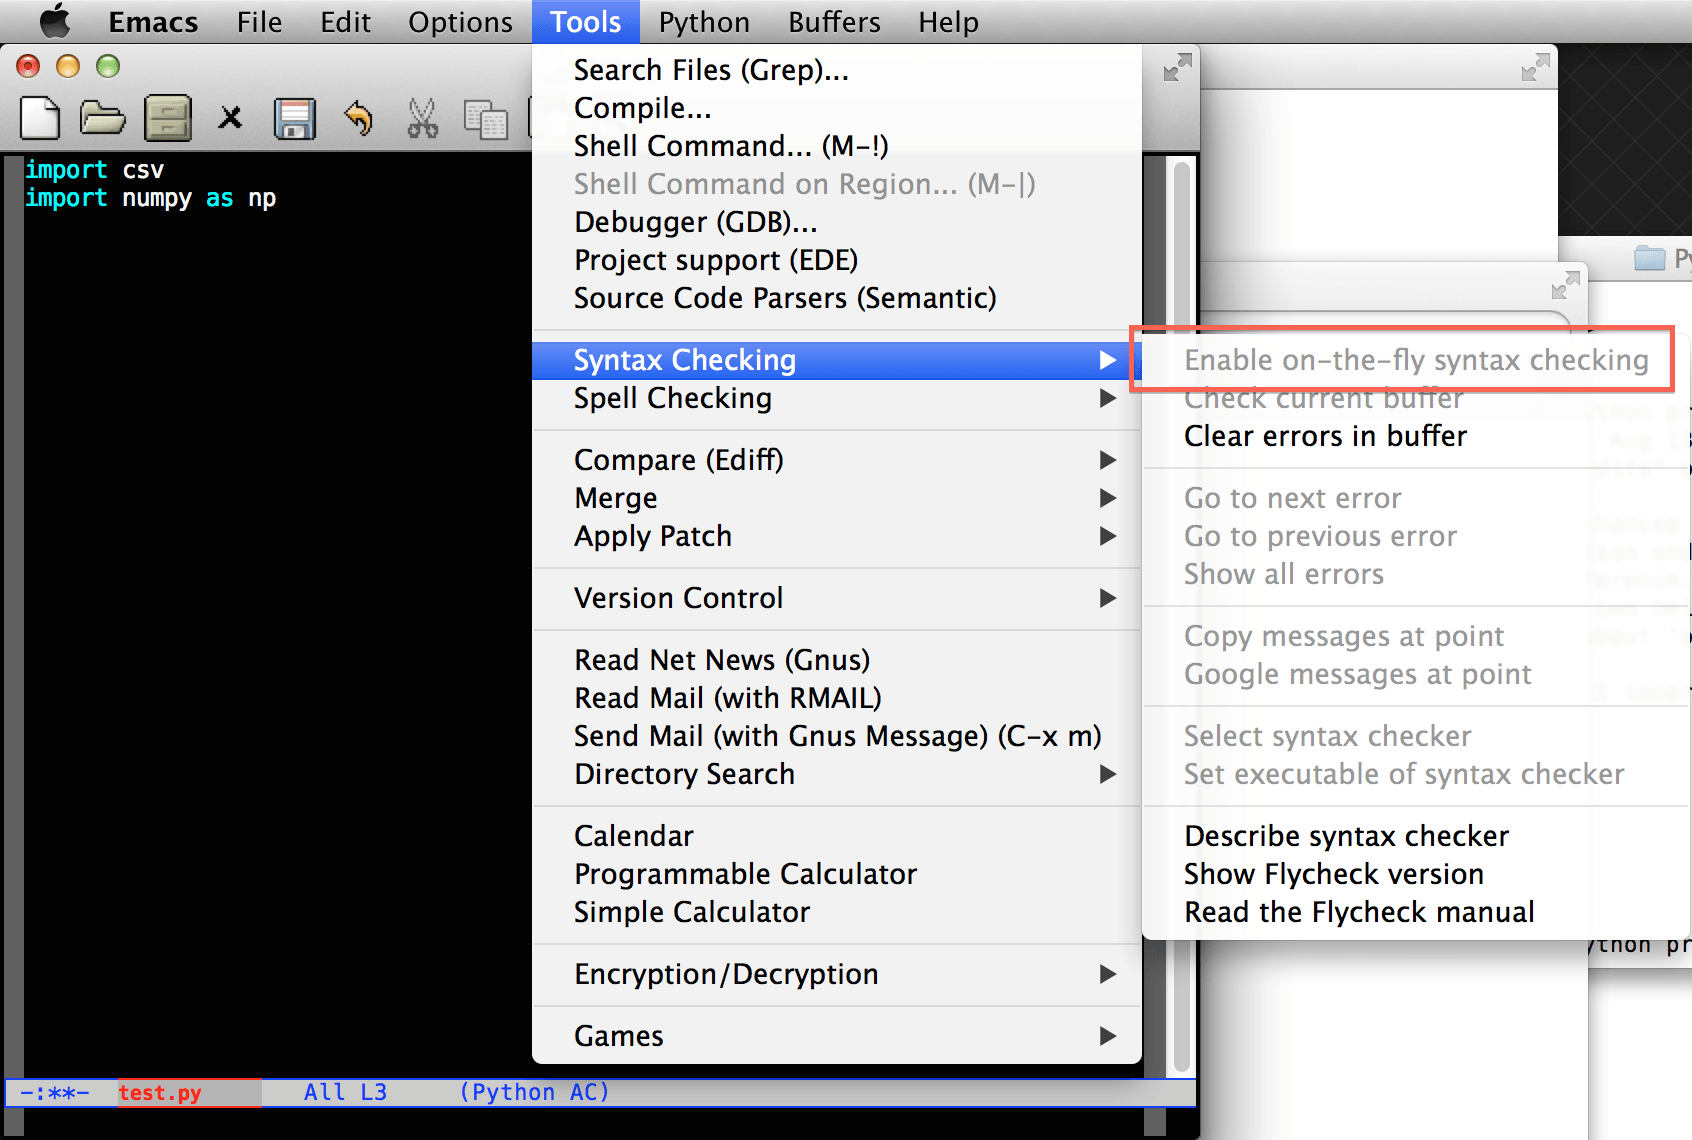Close the open Tools menu

point(586,21)
